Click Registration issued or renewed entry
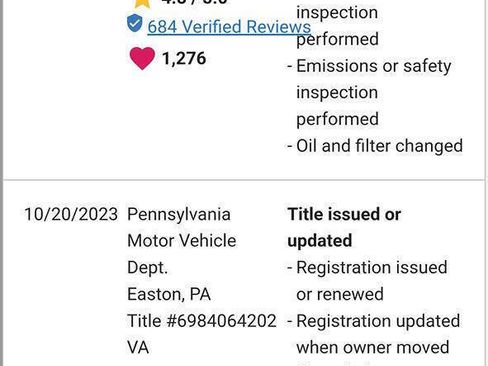 (367, 281)
